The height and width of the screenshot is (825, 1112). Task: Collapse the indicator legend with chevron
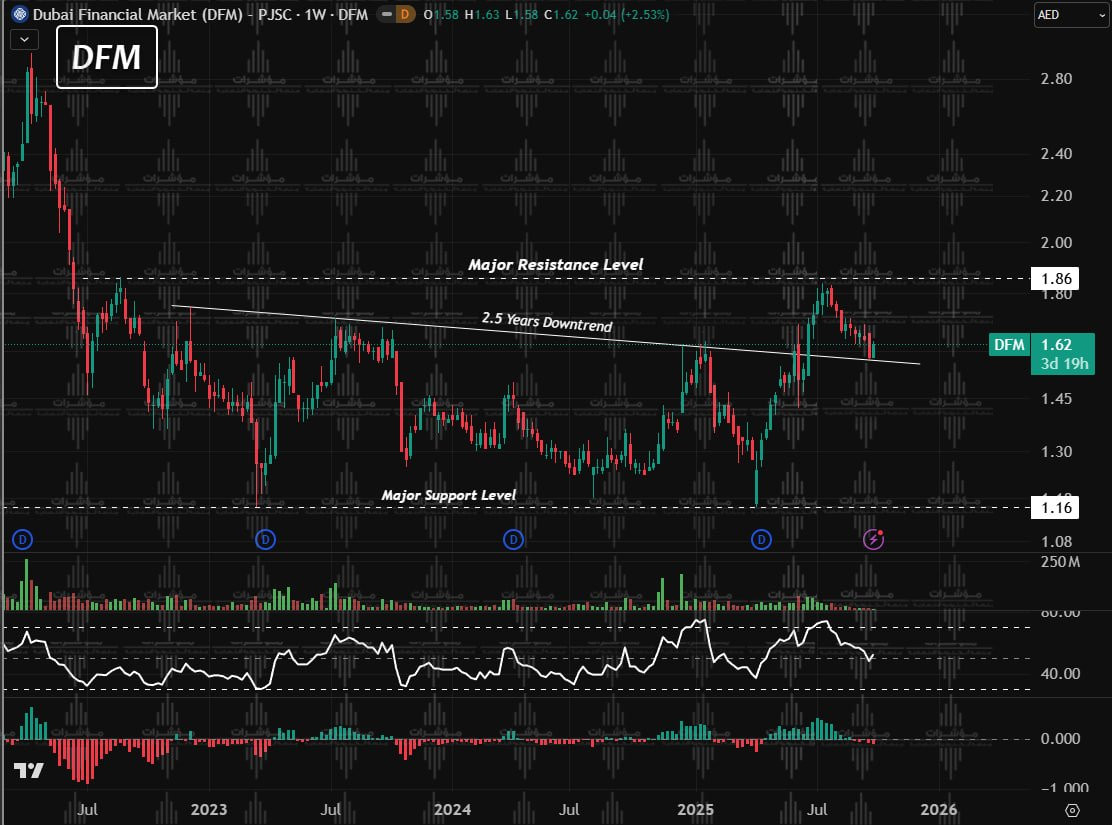point(24,40)
